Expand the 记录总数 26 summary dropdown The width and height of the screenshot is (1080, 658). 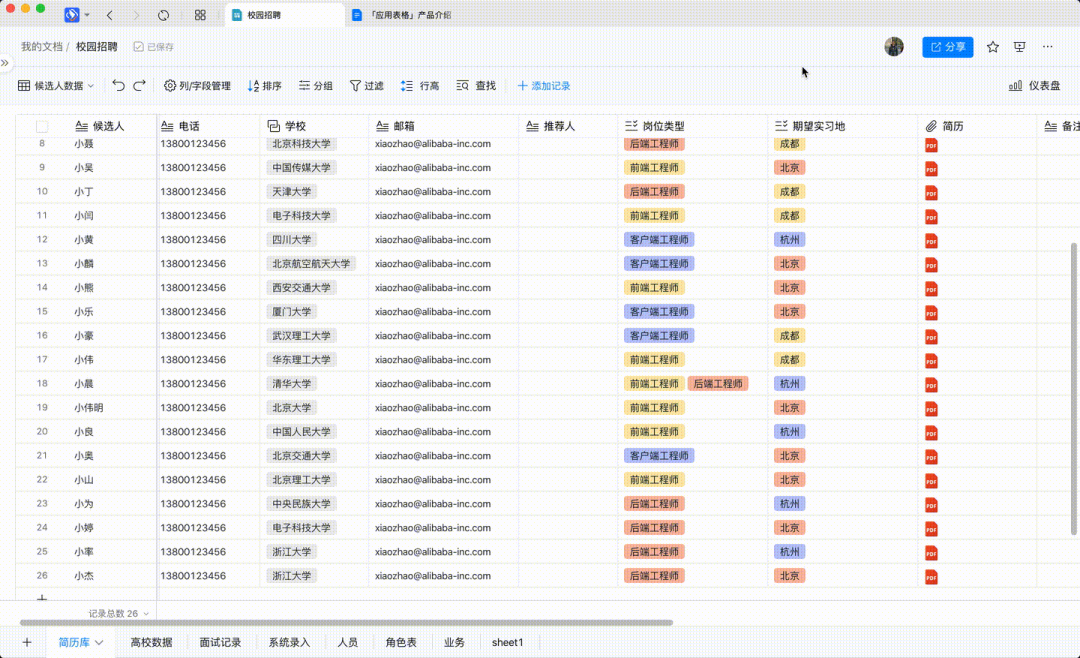pyautogui.click(x=146, y=614)
